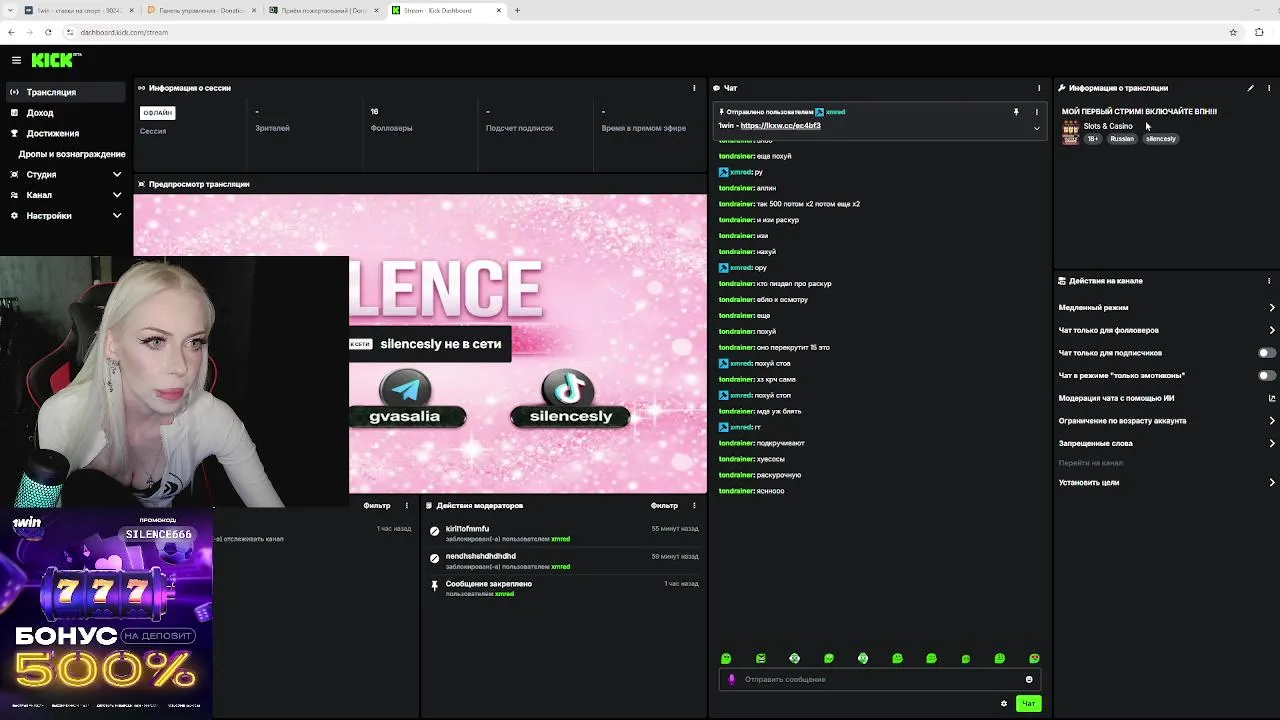The height and width of the screenshot is (720, 1280).
Task: Open Чат только для фолловеров settings
Action: [1166, 330]
